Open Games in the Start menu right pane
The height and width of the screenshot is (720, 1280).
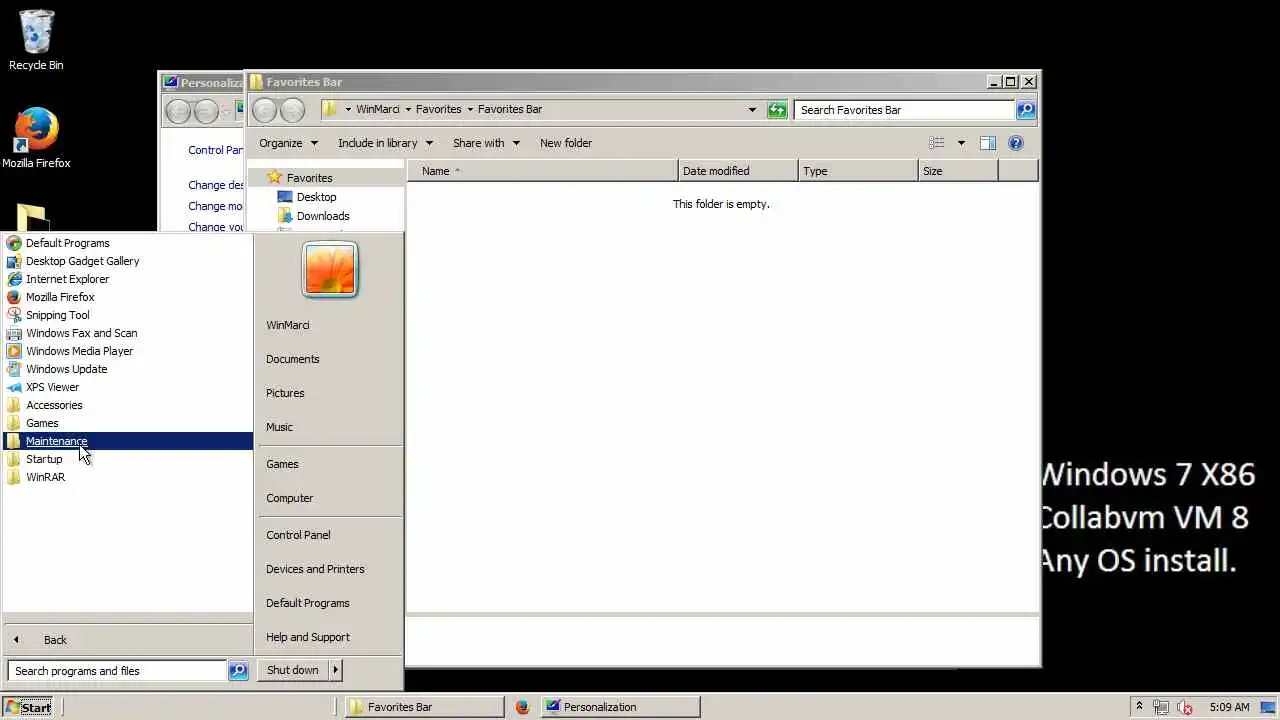282,464
